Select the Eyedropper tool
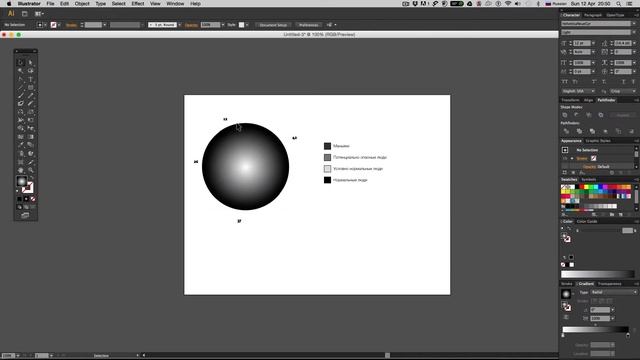Viewport: 640px width, 360px height. click(21, 145)
